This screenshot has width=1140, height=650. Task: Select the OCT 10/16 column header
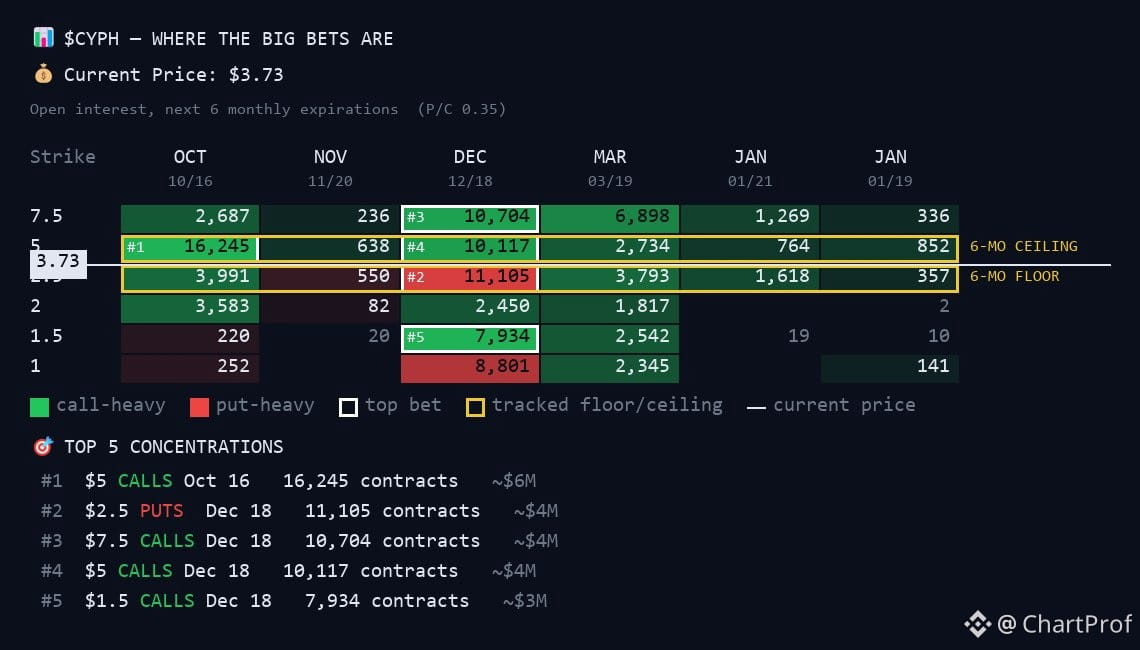tap(190, 168)
